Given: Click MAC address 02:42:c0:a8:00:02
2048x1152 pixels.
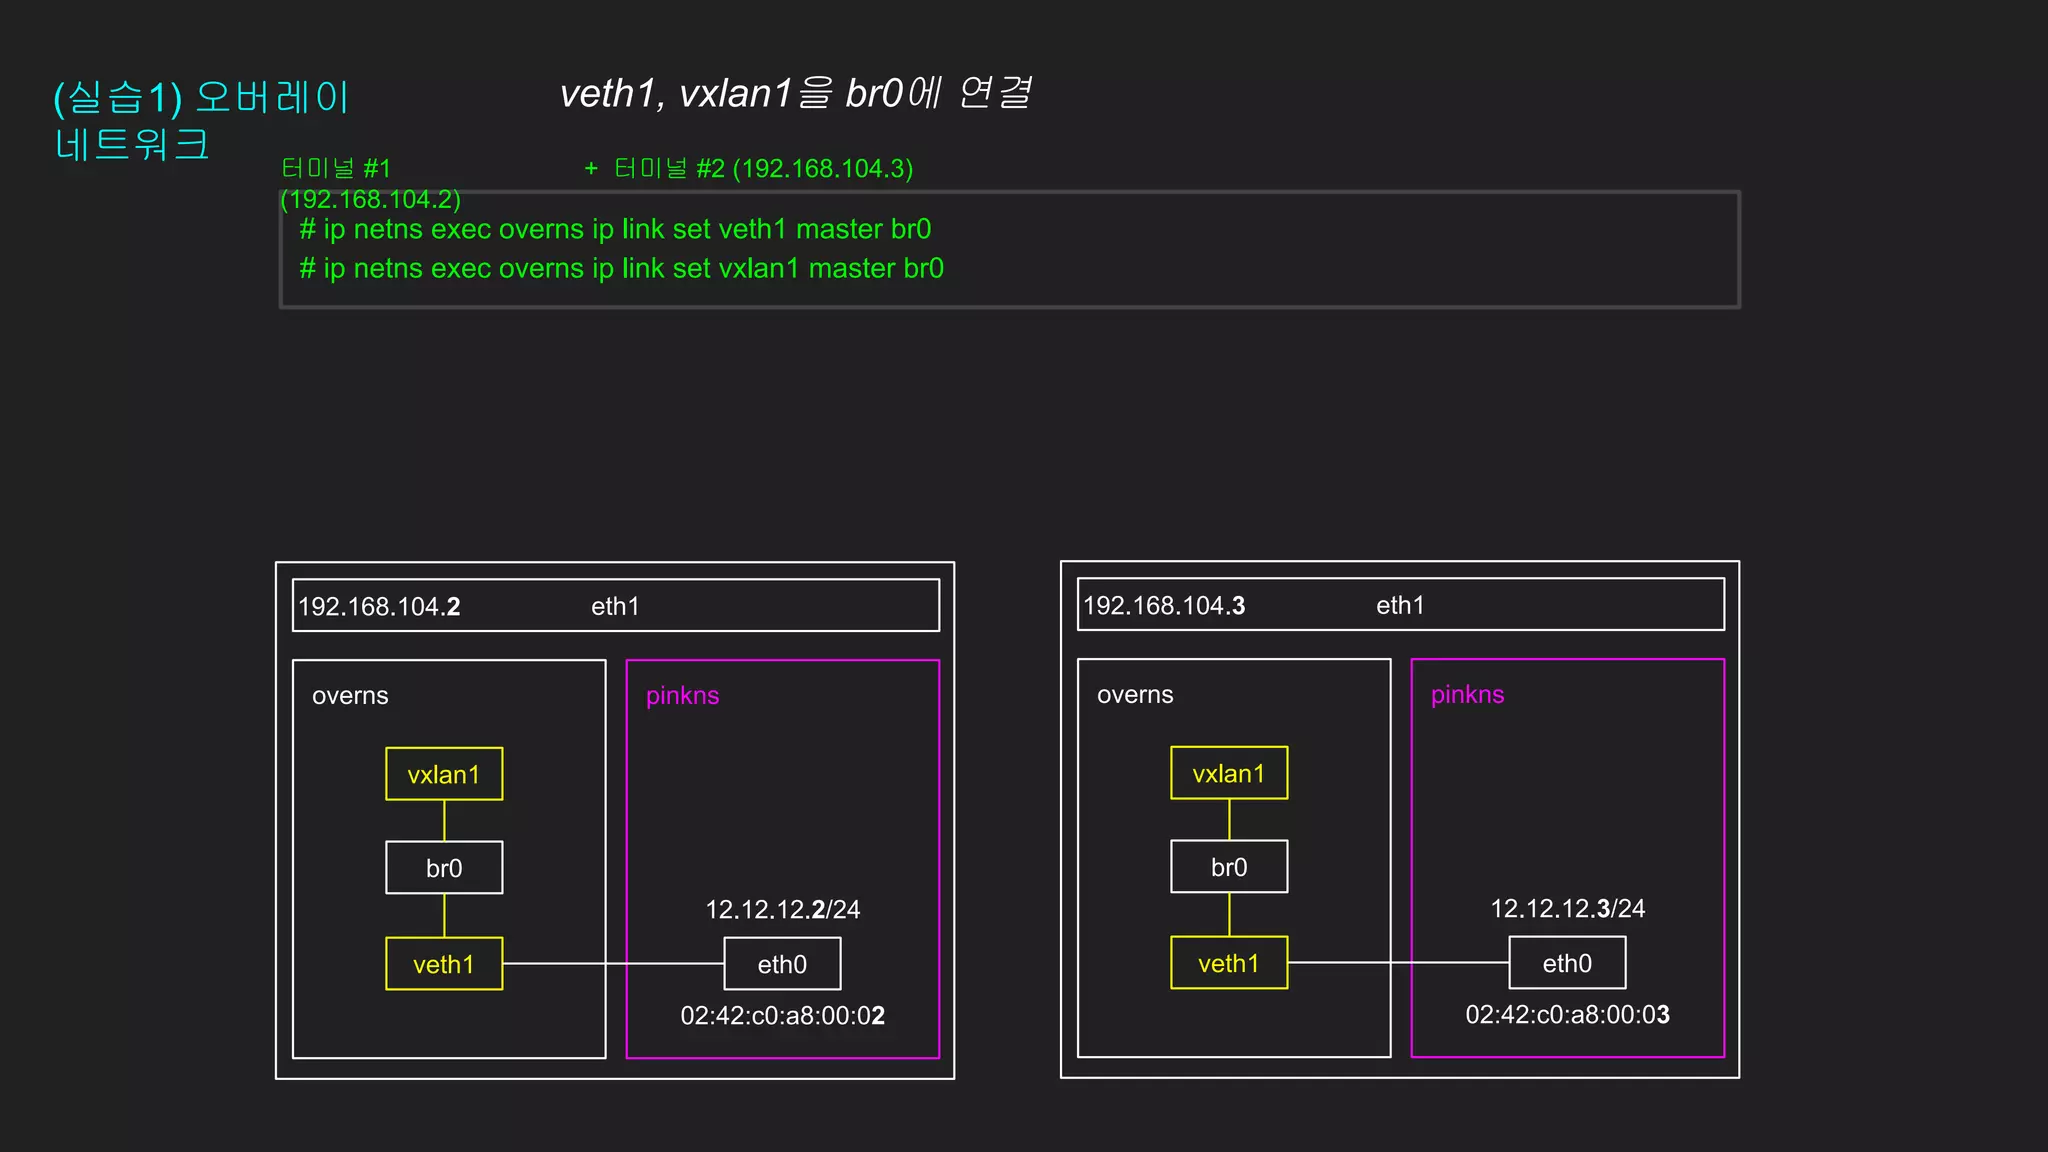Looking at the screenshot, I should 782,1016.
